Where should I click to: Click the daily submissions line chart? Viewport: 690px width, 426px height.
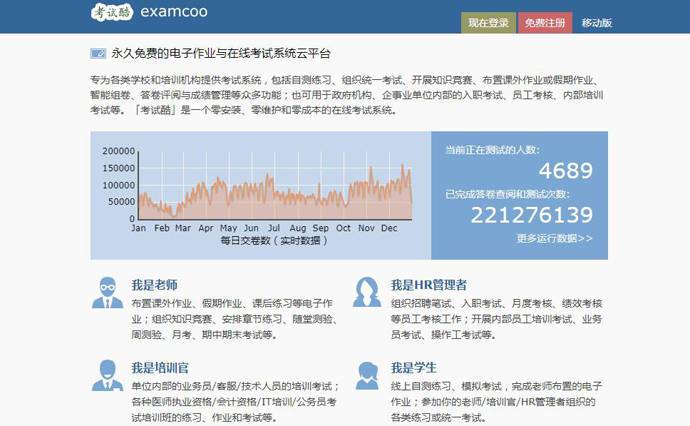coord(272,183)
